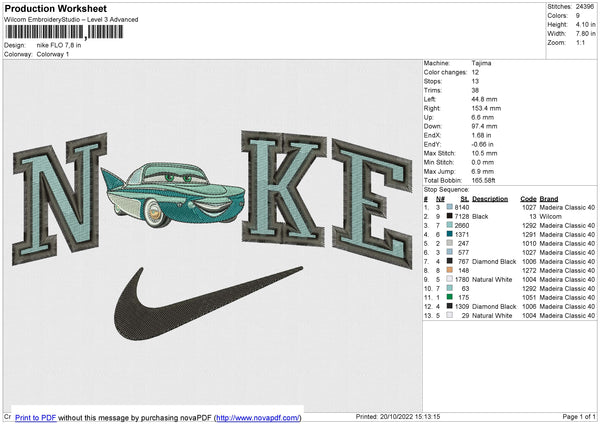
Task: Click the stop 5 gray swatch
Action: pos(449,243)
